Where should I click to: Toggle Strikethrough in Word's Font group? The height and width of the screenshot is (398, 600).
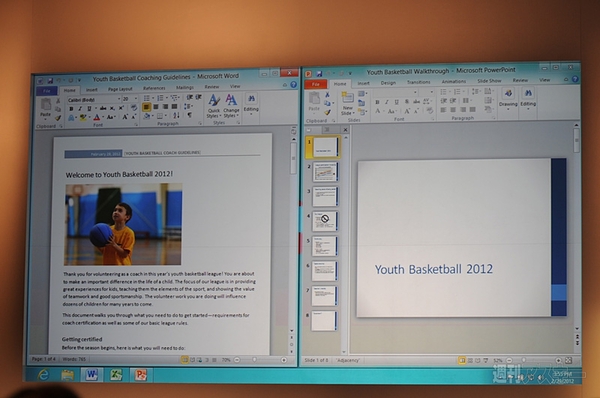103,108
